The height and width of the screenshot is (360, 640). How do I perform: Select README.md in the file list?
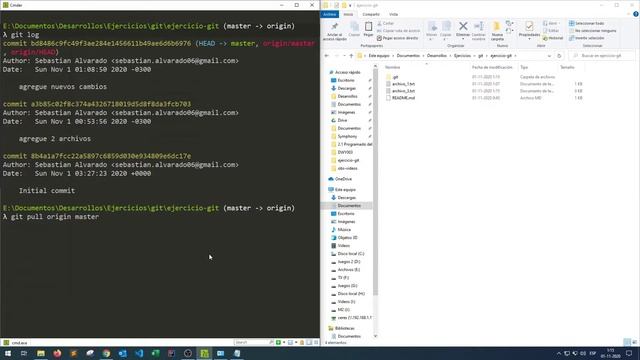pyautogui.click(x=403, y=98)
